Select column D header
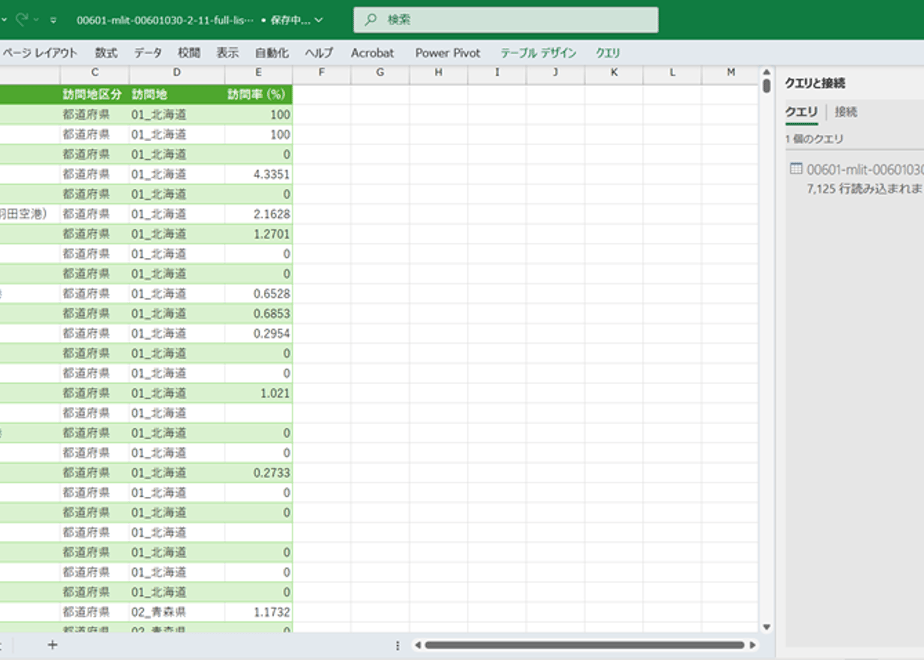The image size is (924, 660). pyautogui.click(x=177, y=72)
